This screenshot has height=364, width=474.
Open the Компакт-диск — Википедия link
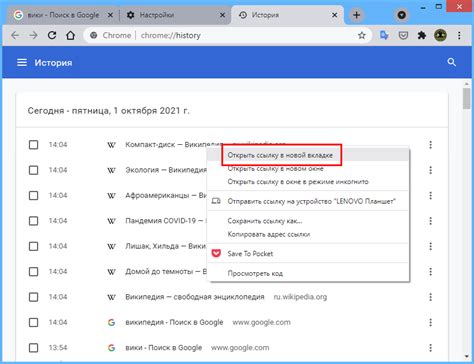click(x=173, y=145)
